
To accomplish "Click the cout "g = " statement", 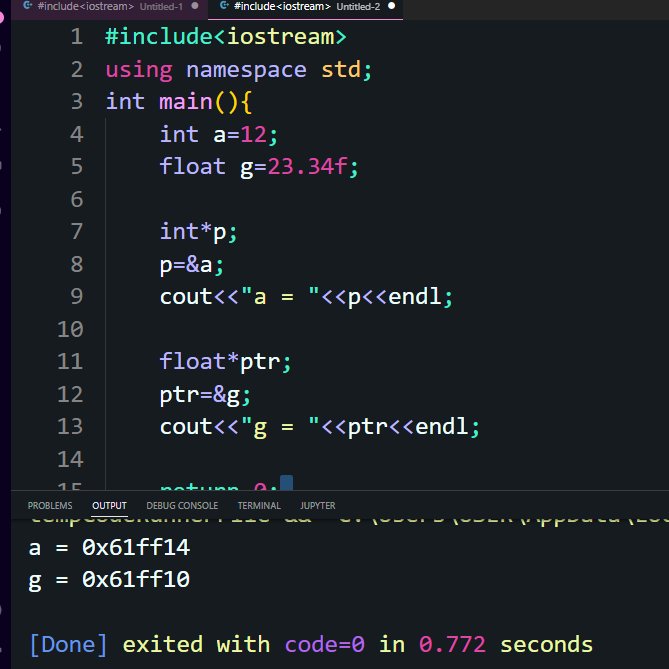I will tap(320, 427).
